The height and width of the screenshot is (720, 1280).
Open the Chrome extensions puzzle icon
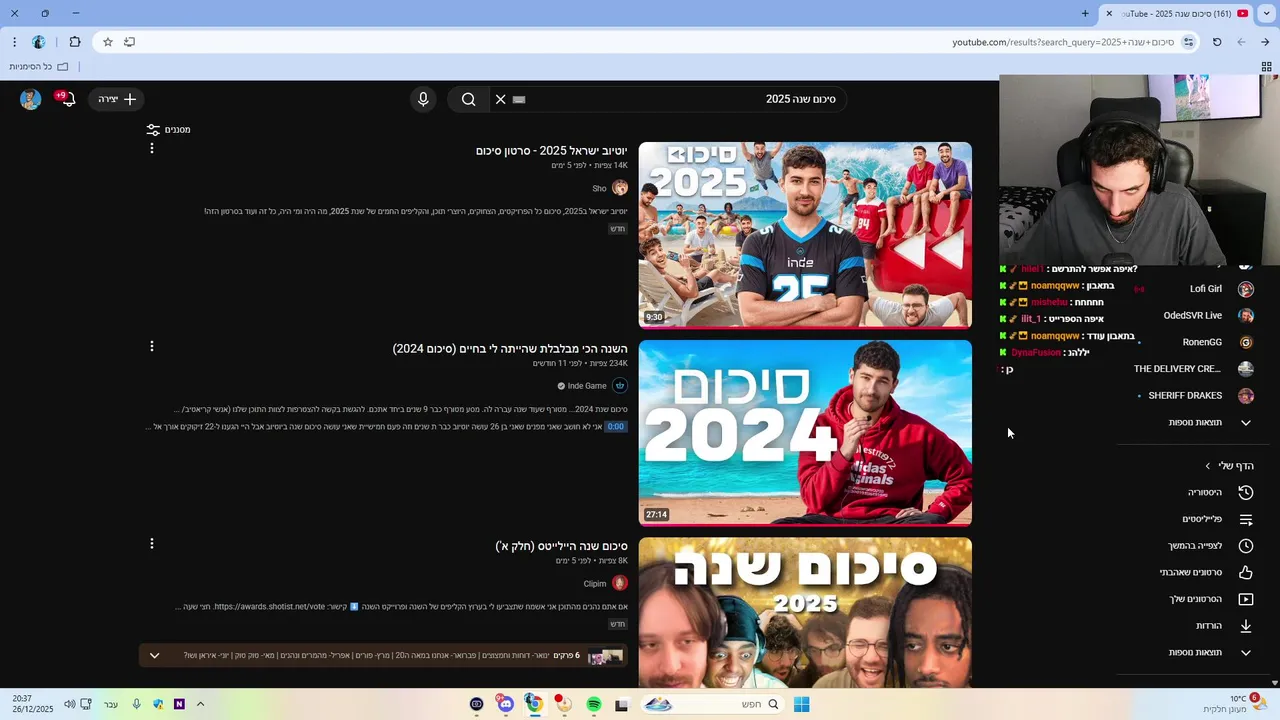[75, 42]
